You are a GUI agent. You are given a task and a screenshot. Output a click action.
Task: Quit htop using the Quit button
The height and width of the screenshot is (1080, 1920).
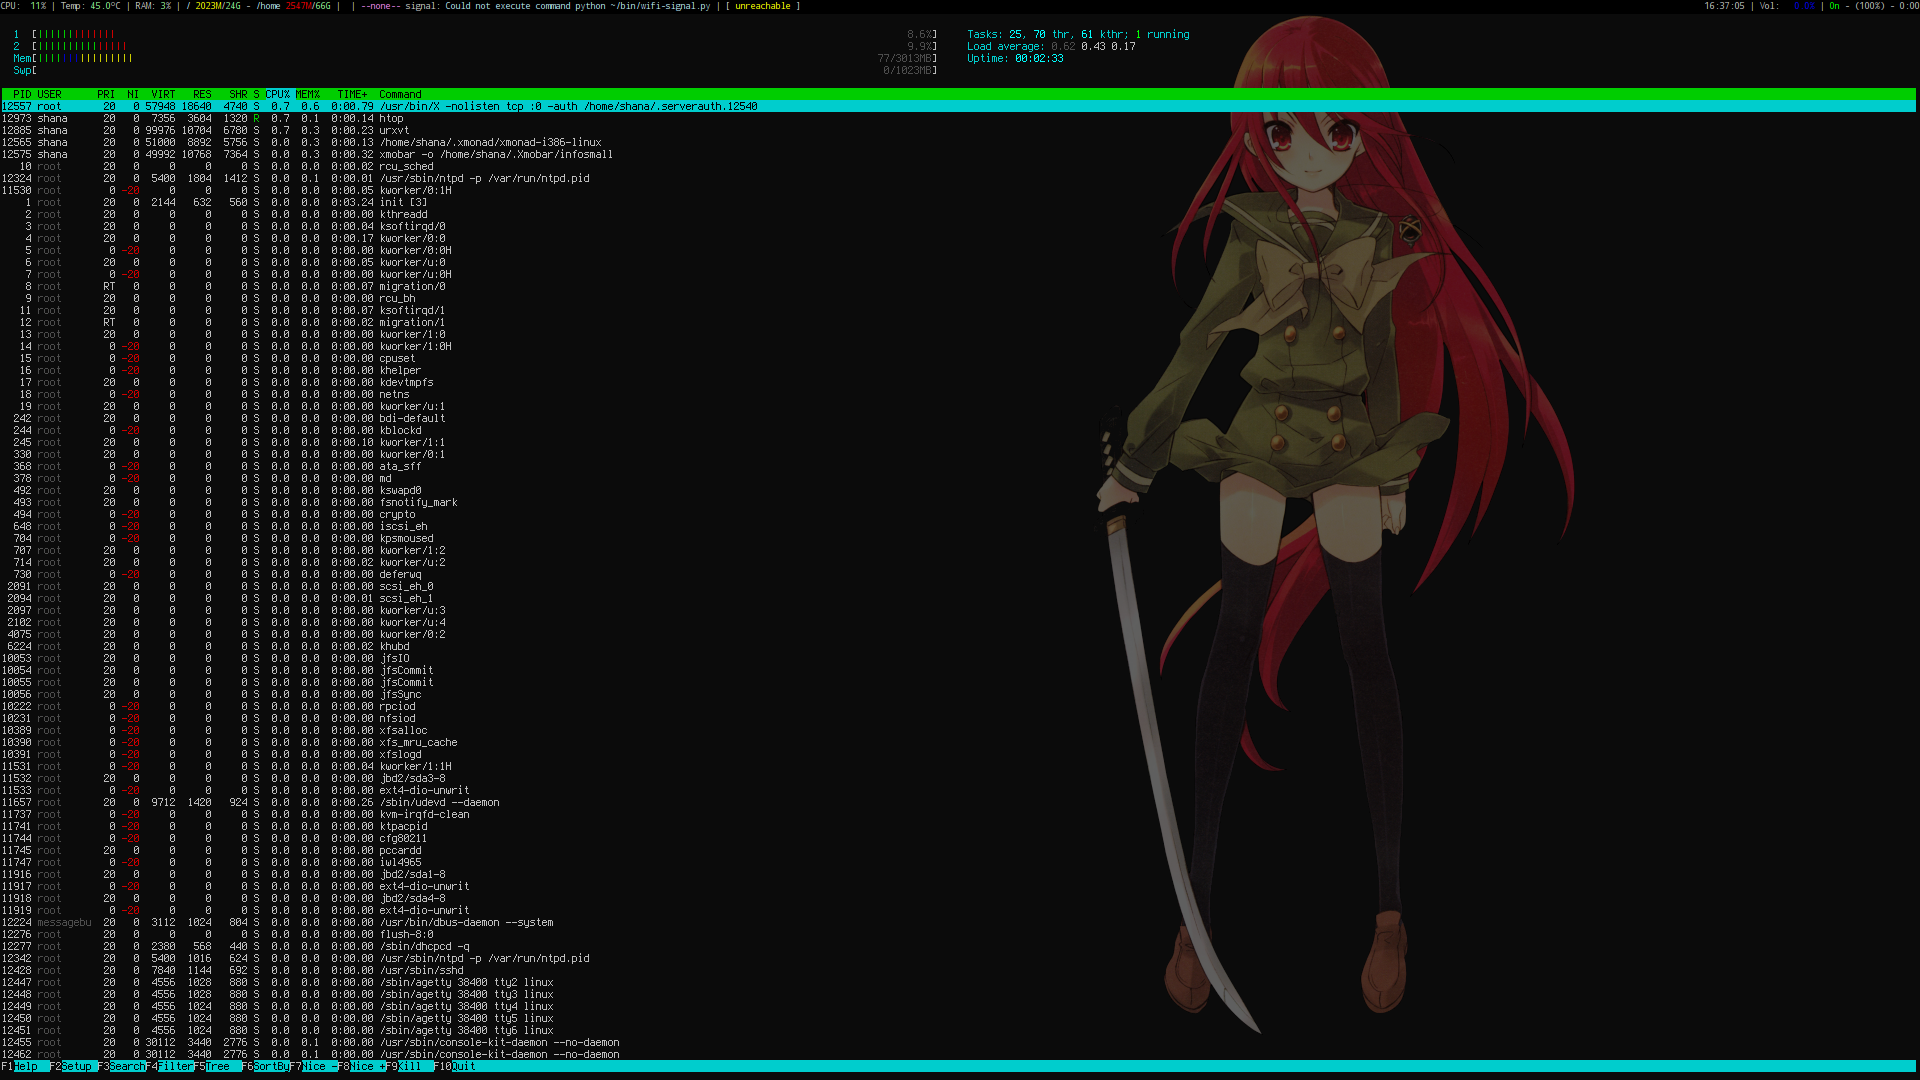tap(455, 1066)
